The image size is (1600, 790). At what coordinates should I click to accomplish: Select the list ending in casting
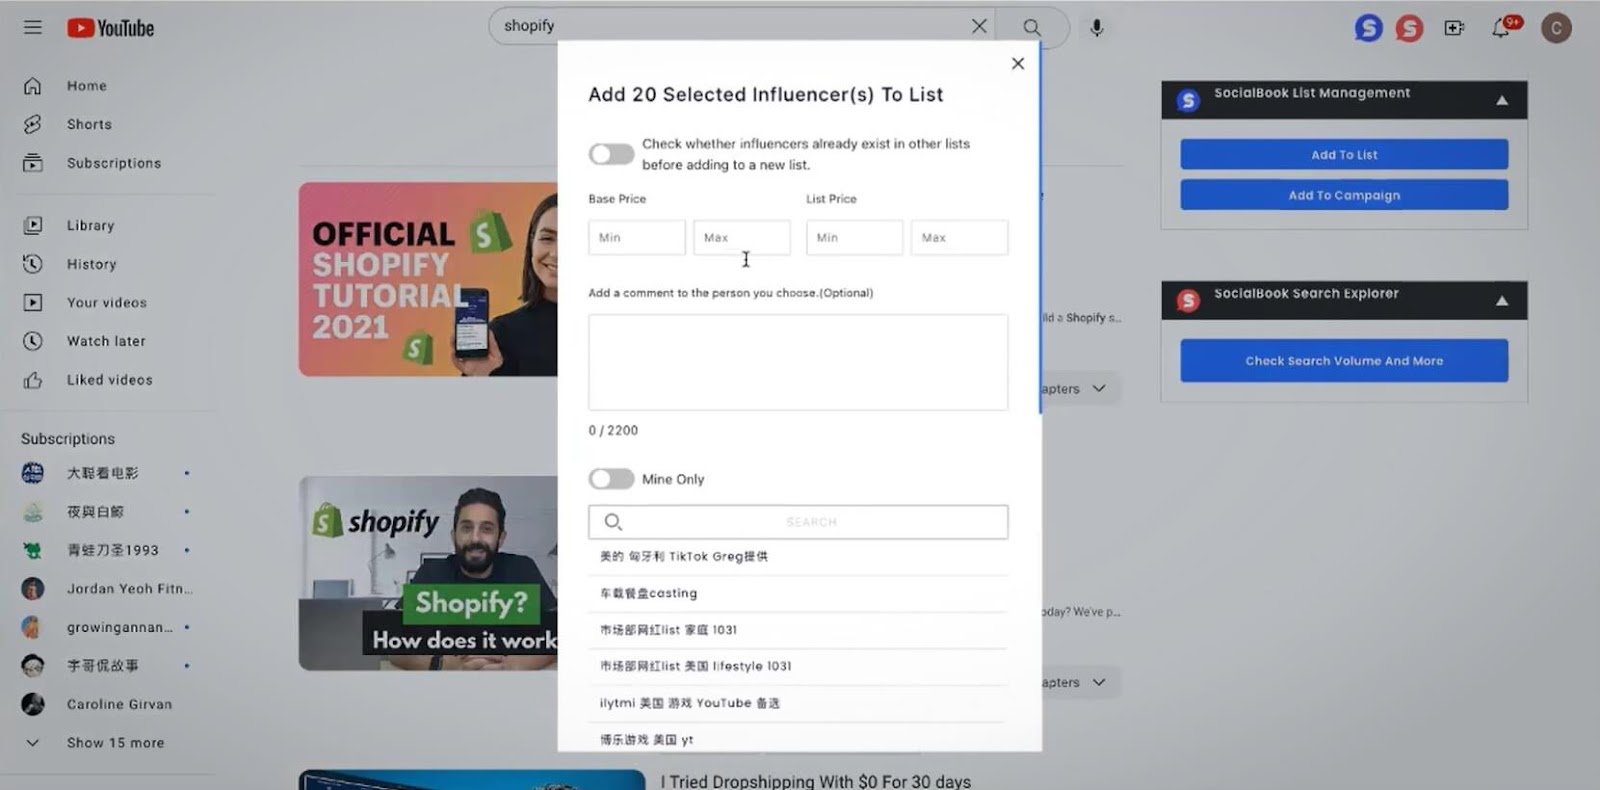point(798,593)
